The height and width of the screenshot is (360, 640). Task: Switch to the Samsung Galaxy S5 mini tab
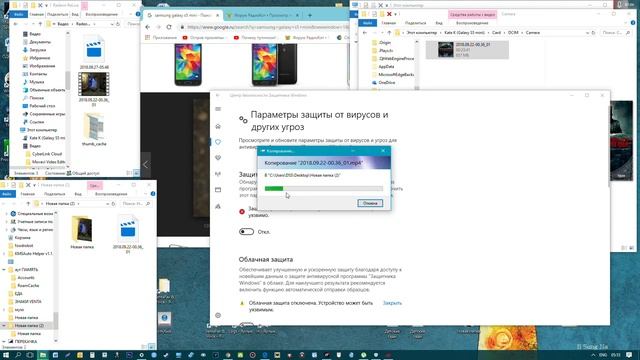click(x=182, y=15)
